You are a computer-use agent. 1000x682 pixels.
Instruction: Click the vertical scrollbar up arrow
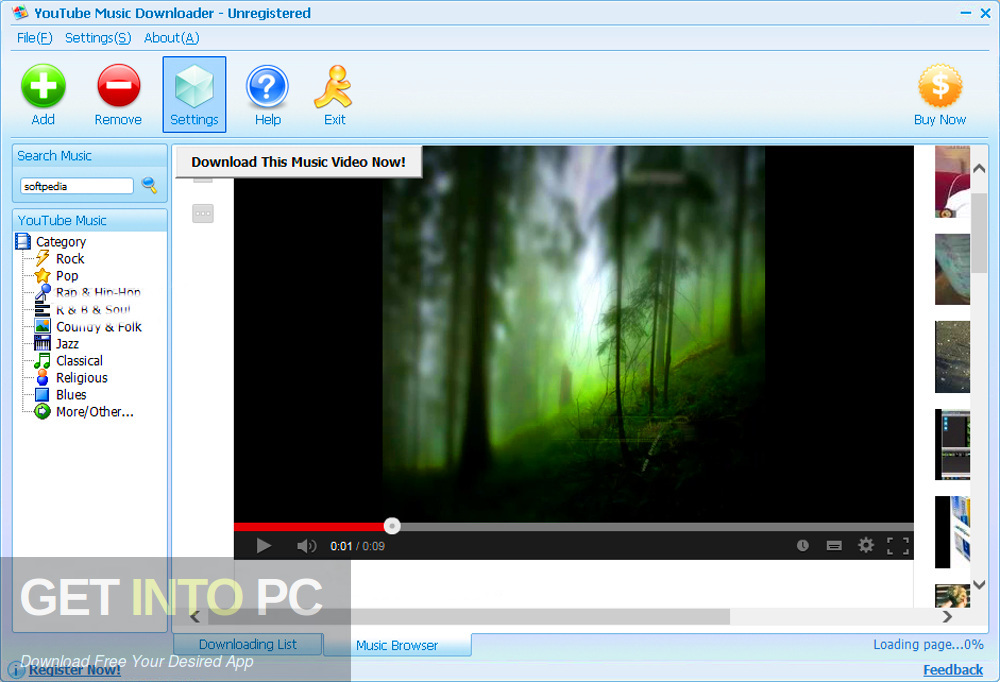coord(979,168)
